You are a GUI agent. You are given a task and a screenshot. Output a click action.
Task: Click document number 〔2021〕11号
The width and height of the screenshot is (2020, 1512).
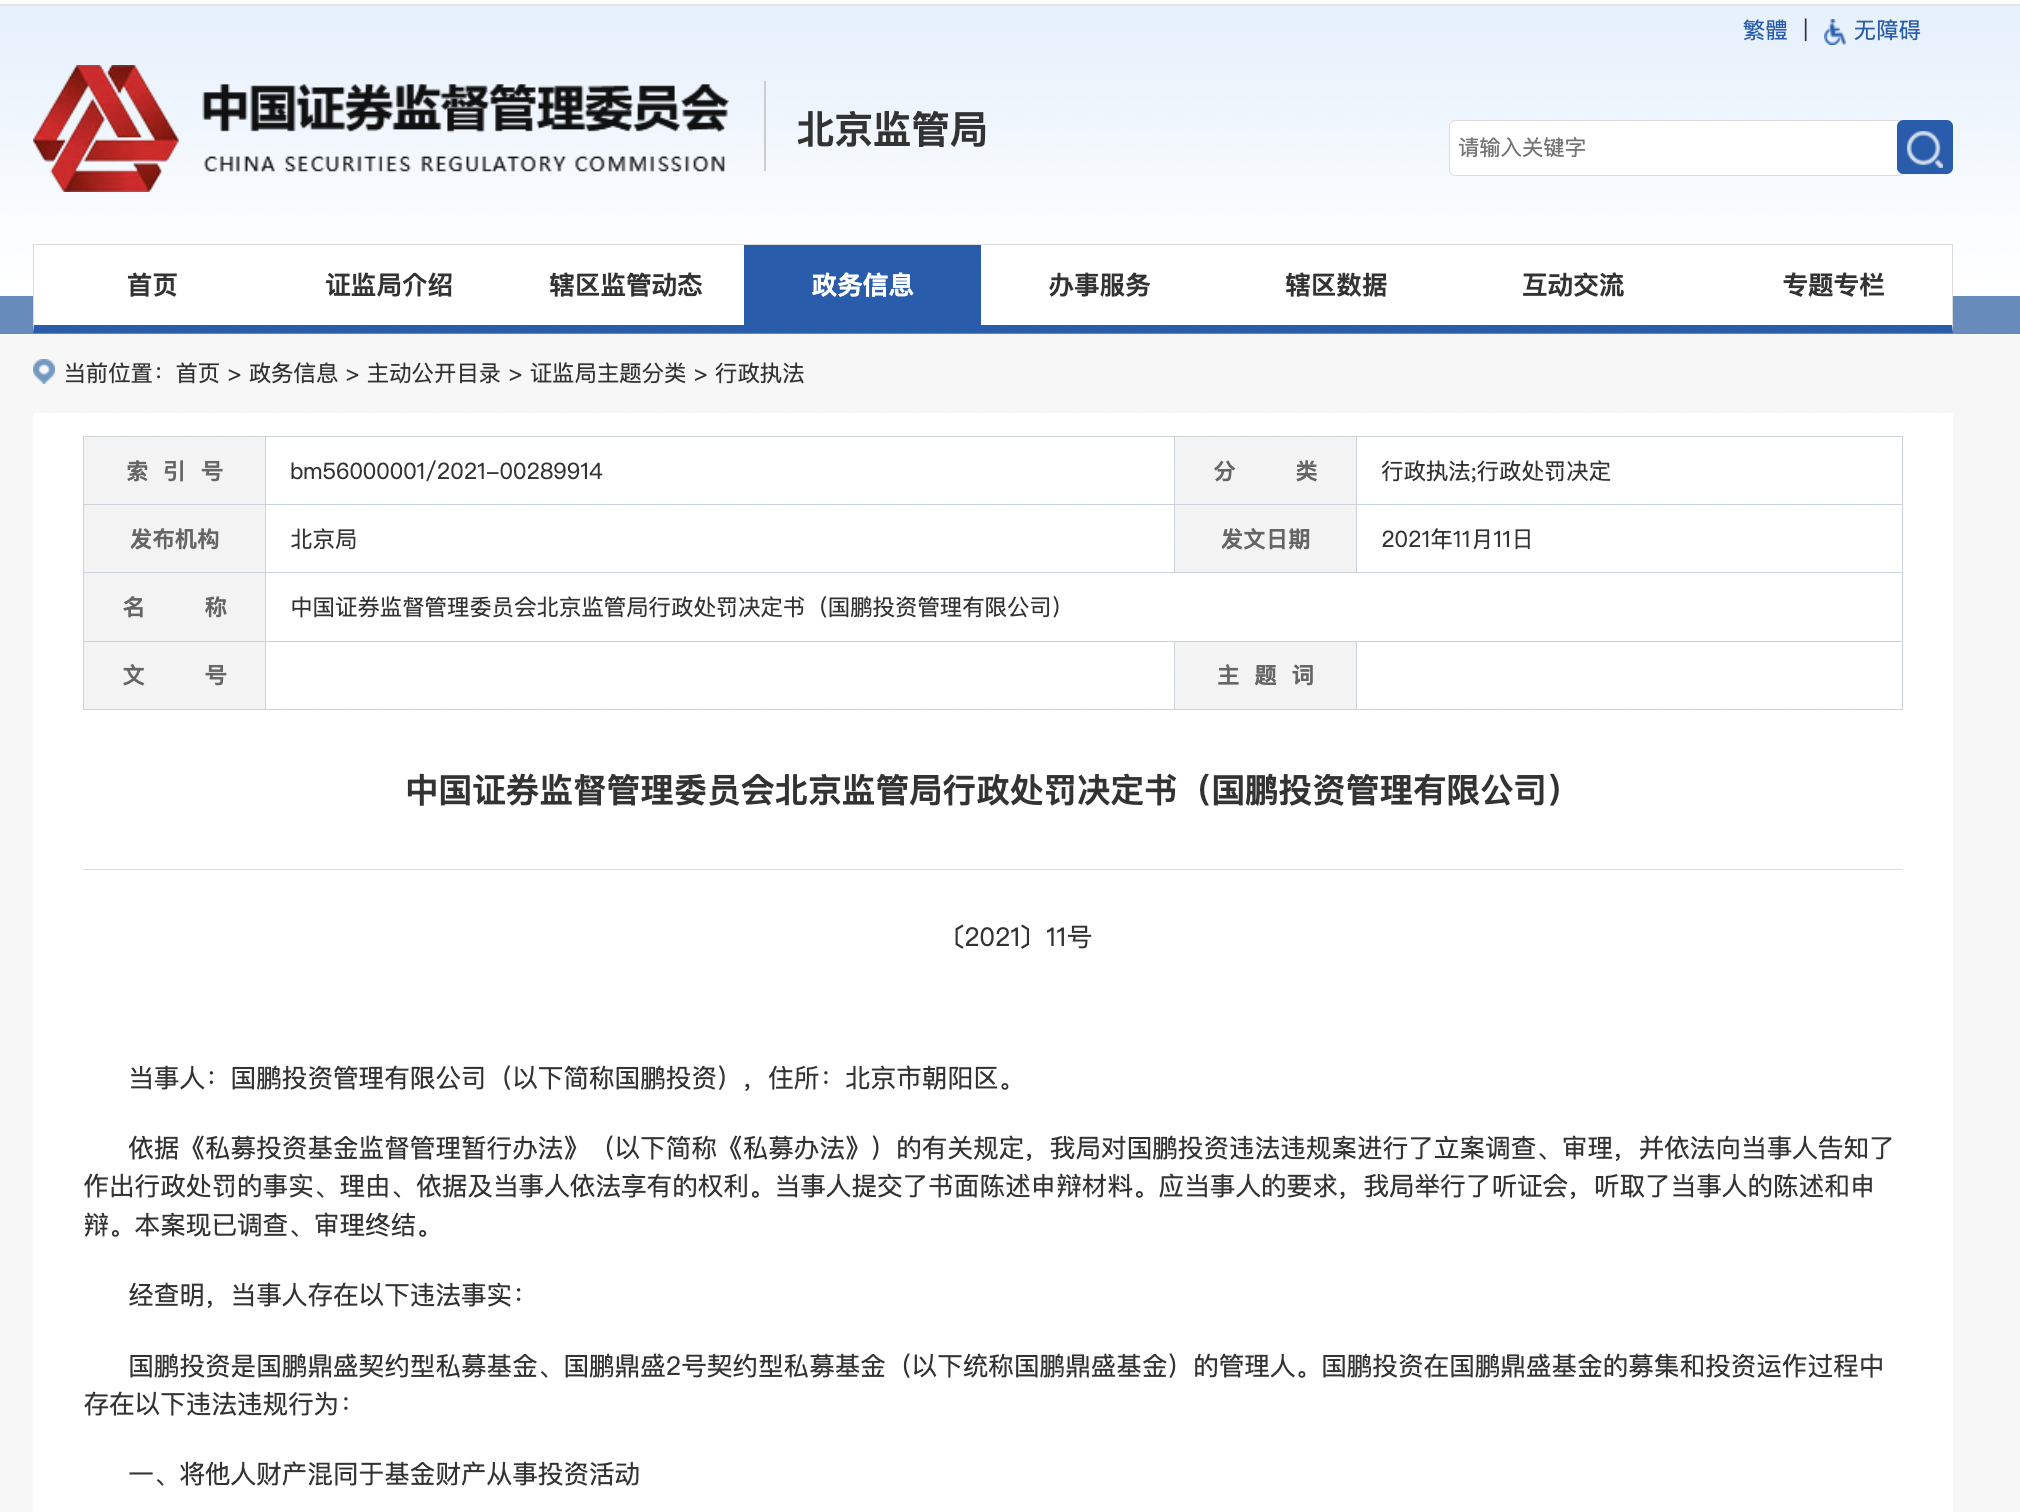point(1021,937)
